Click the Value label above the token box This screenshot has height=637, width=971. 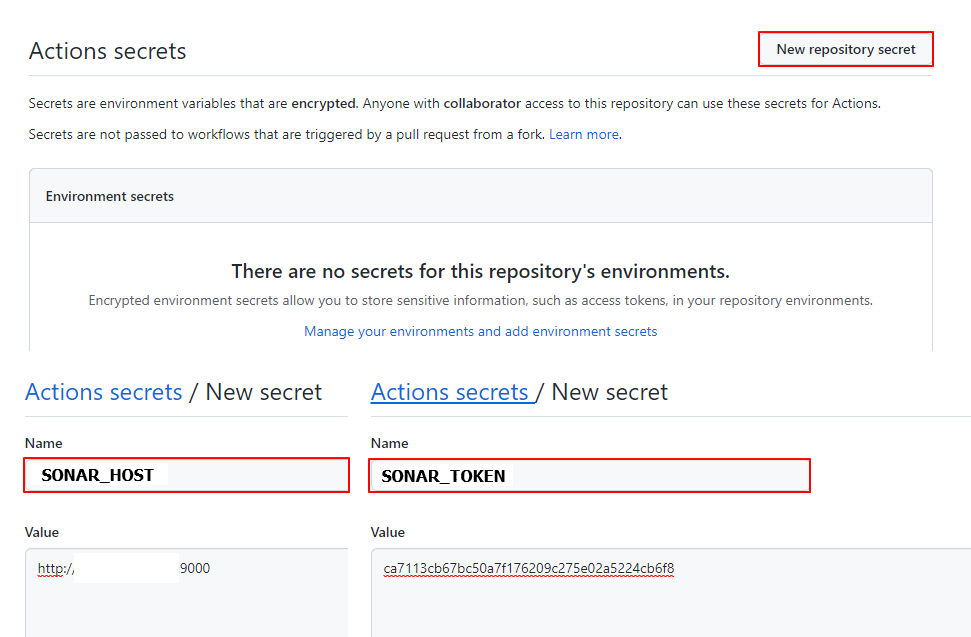[x=388, y=532]
